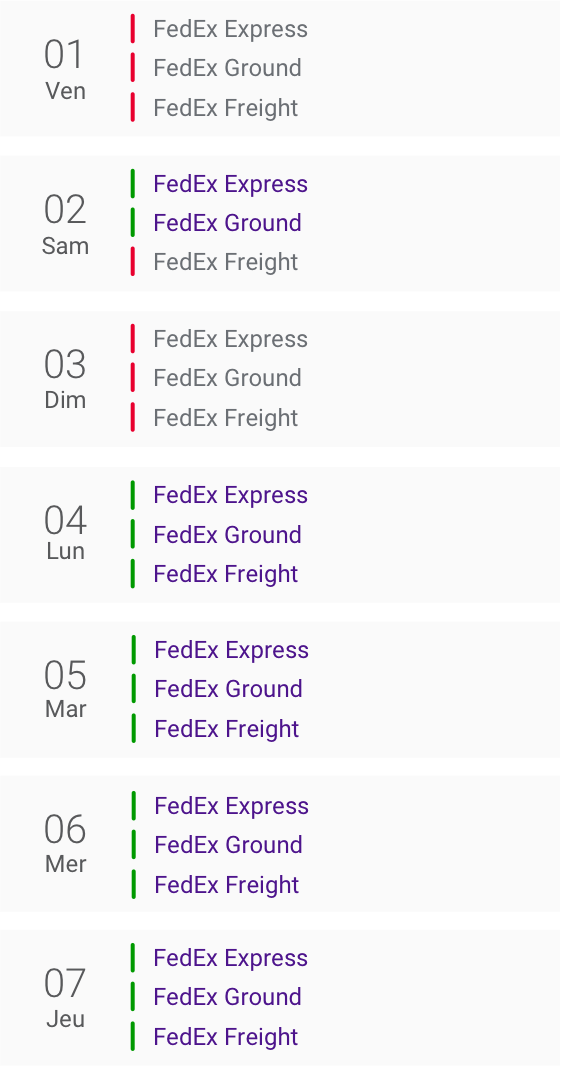Open FedEx Express for 07 Jeu
Viewport: 562px width, 1066px height.
[x=230, y=958]
